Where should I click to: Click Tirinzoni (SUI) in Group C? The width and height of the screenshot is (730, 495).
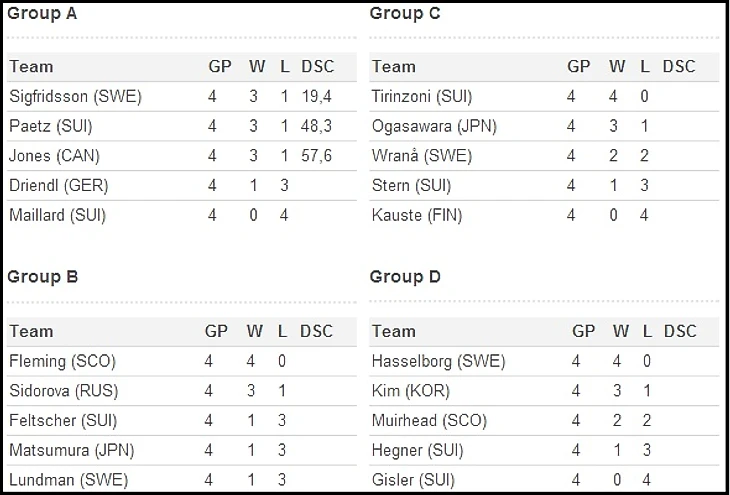[422, 97]
